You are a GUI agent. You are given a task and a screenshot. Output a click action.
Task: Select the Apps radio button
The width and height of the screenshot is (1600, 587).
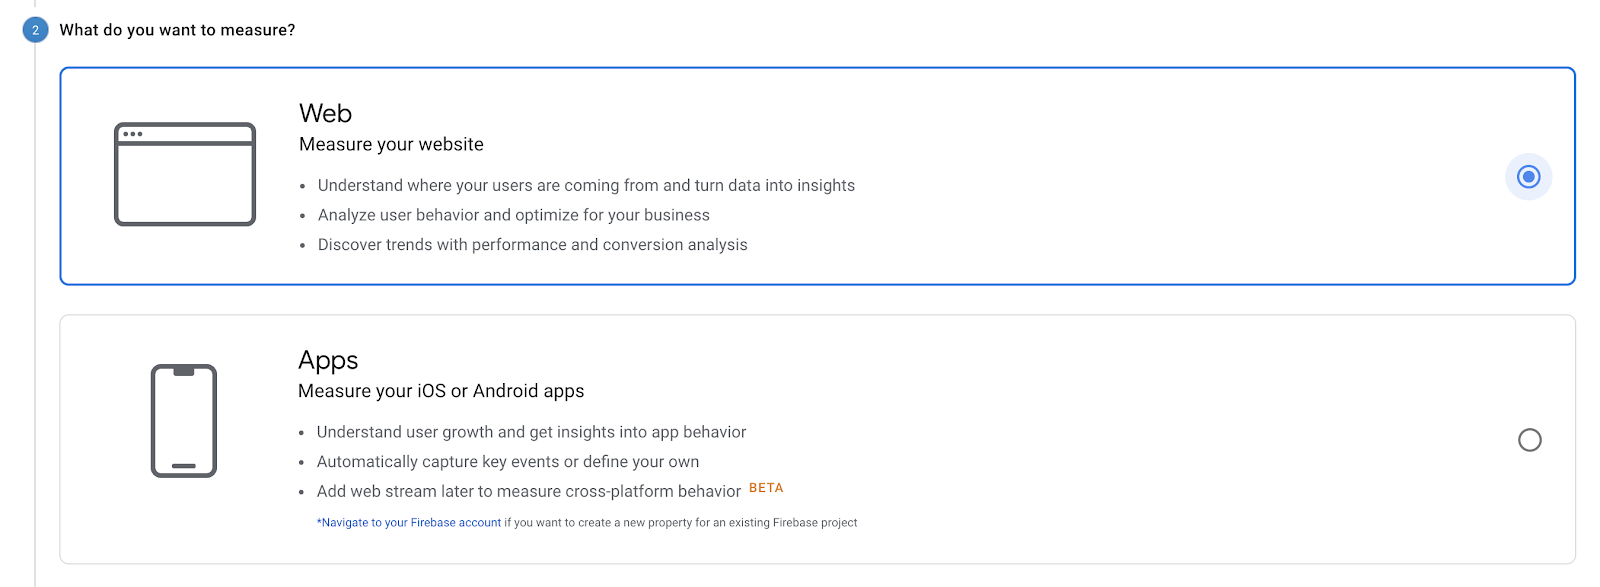[x=1529, y=440]
